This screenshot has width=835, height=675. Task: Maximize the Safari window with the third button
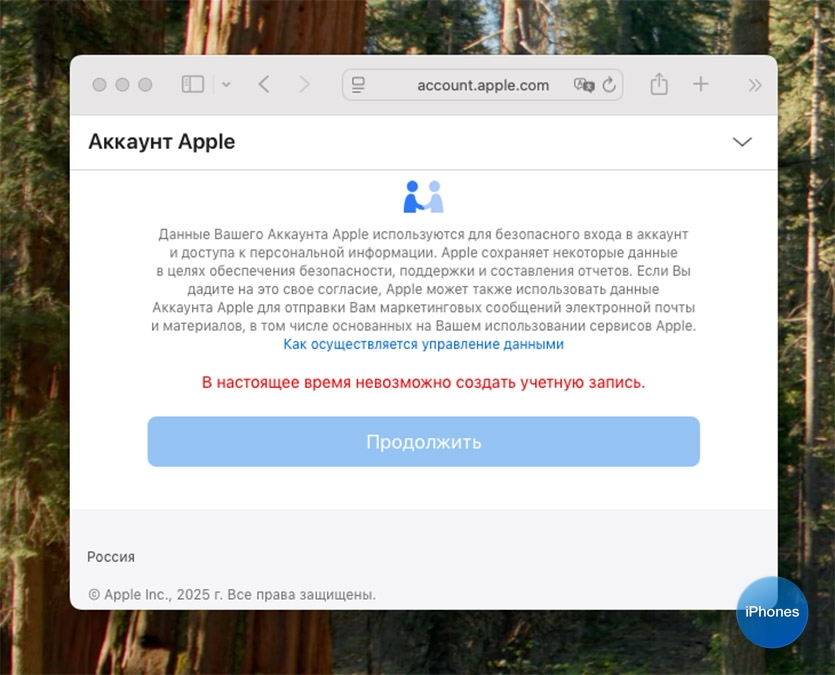coord(145,85)
